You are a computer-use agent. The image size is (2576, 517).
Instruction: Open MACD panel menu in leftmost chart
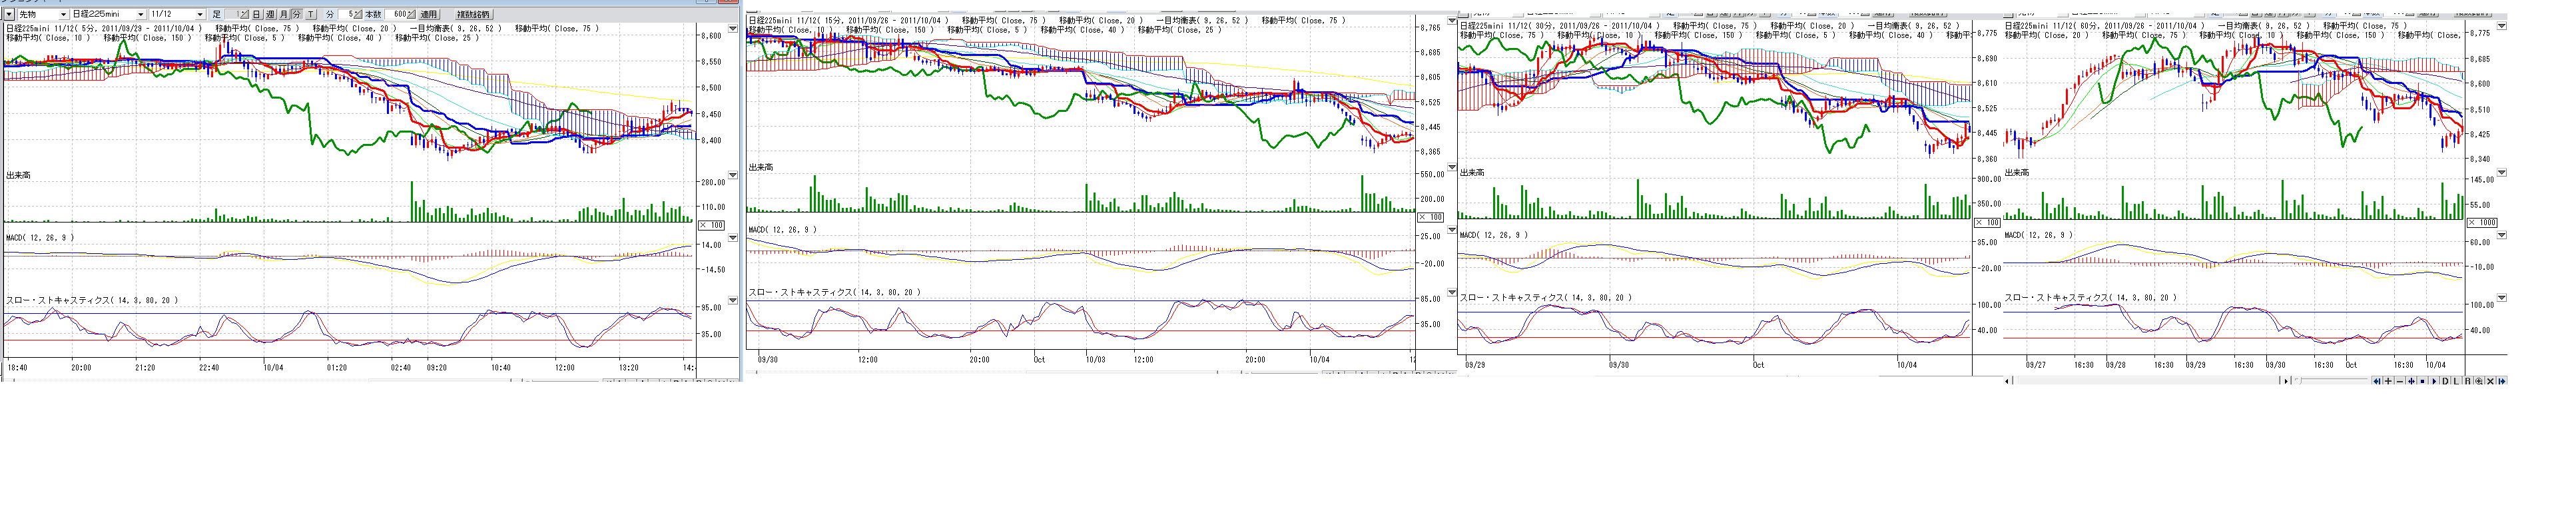[732, 238]
